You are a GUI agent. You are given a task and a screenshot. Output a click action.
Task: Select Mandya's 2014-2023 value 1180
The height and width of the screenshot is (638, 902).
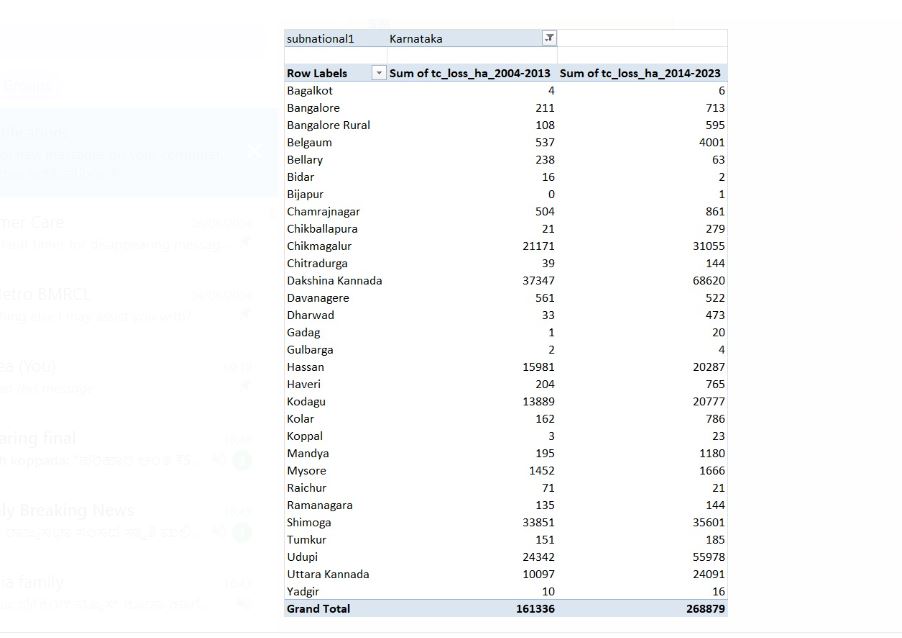[x=712, y=453]
